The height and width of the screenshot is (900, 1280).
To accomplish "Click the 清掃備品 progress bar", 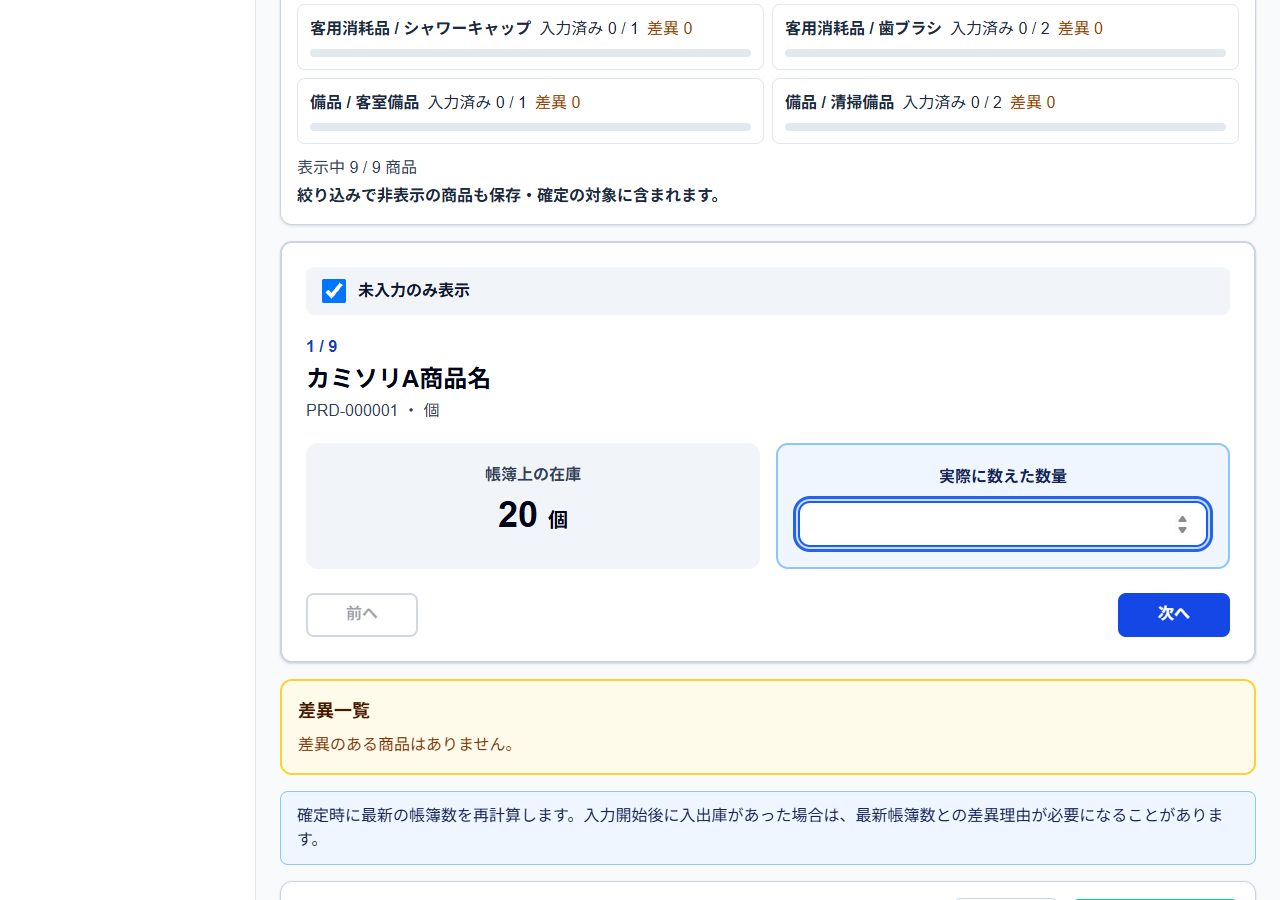I will click(x=1005, y=127).
